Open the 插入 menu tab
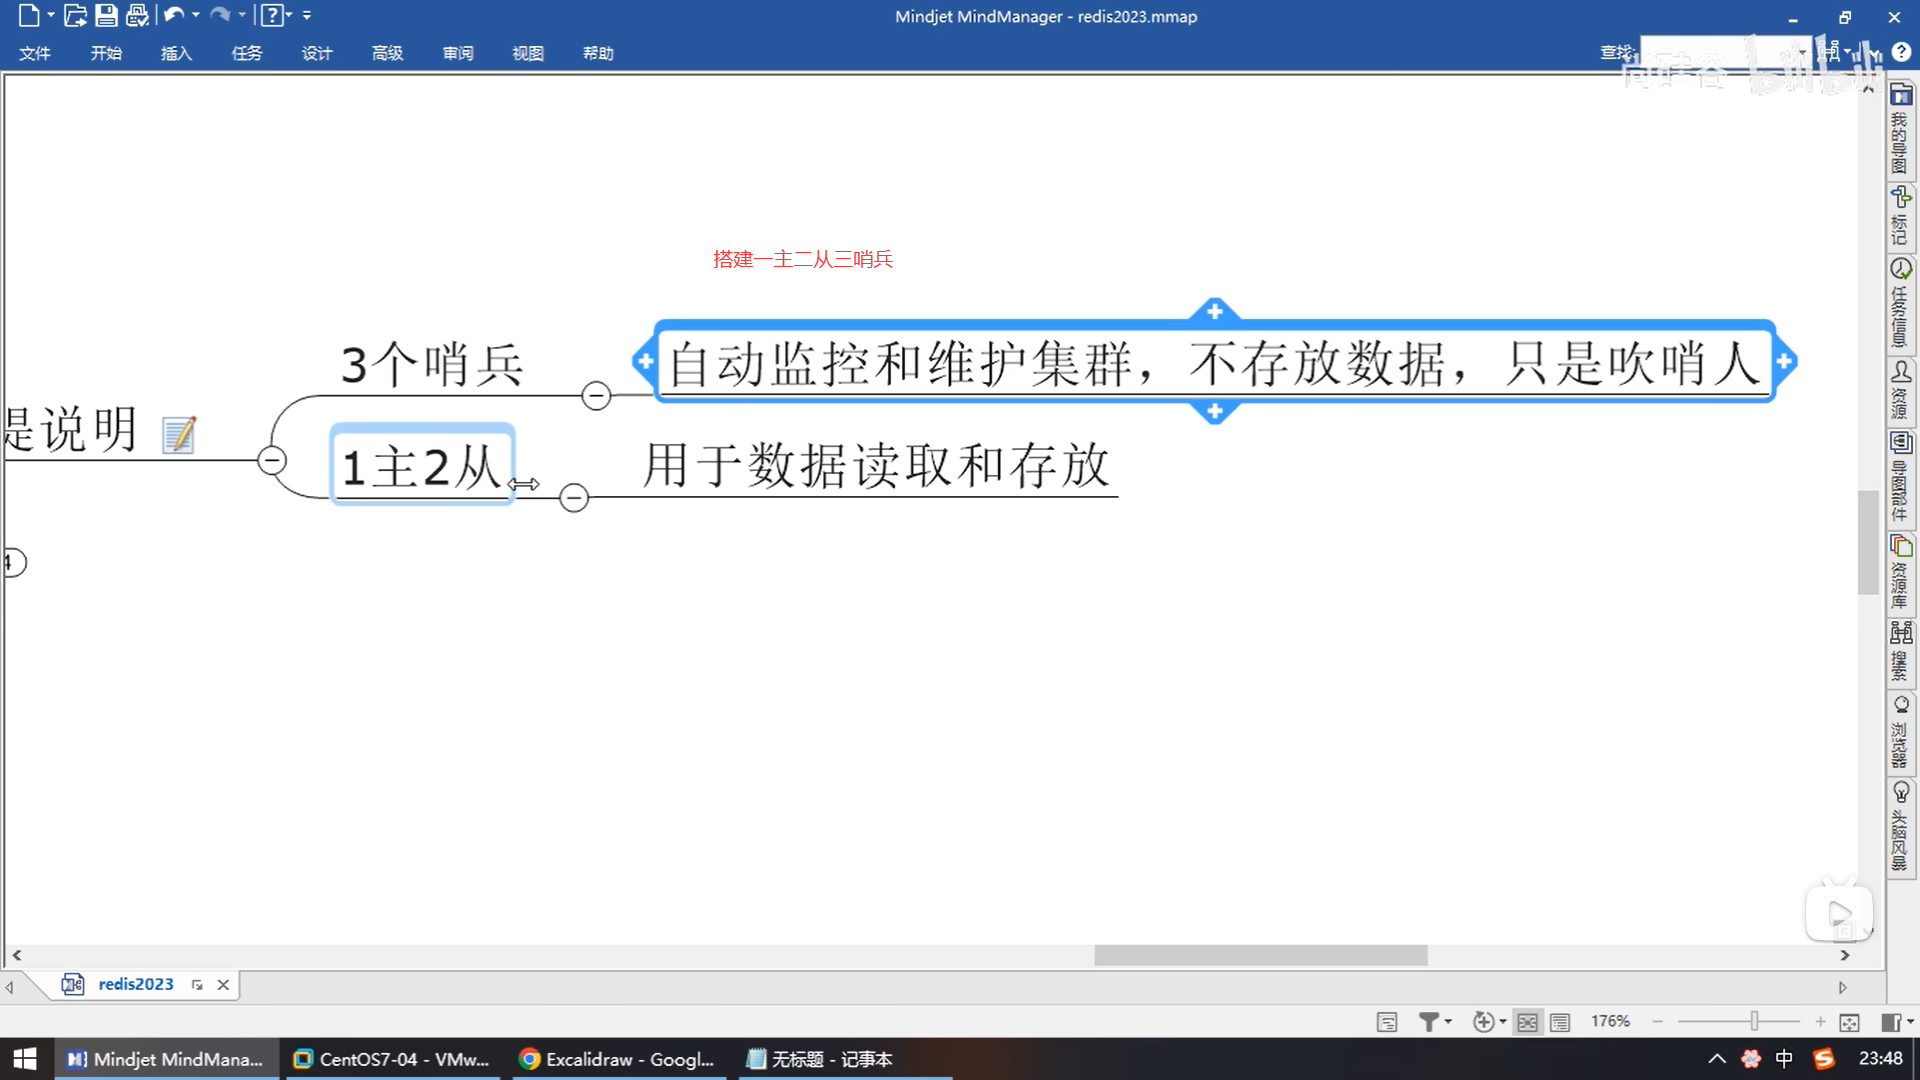 176,53
